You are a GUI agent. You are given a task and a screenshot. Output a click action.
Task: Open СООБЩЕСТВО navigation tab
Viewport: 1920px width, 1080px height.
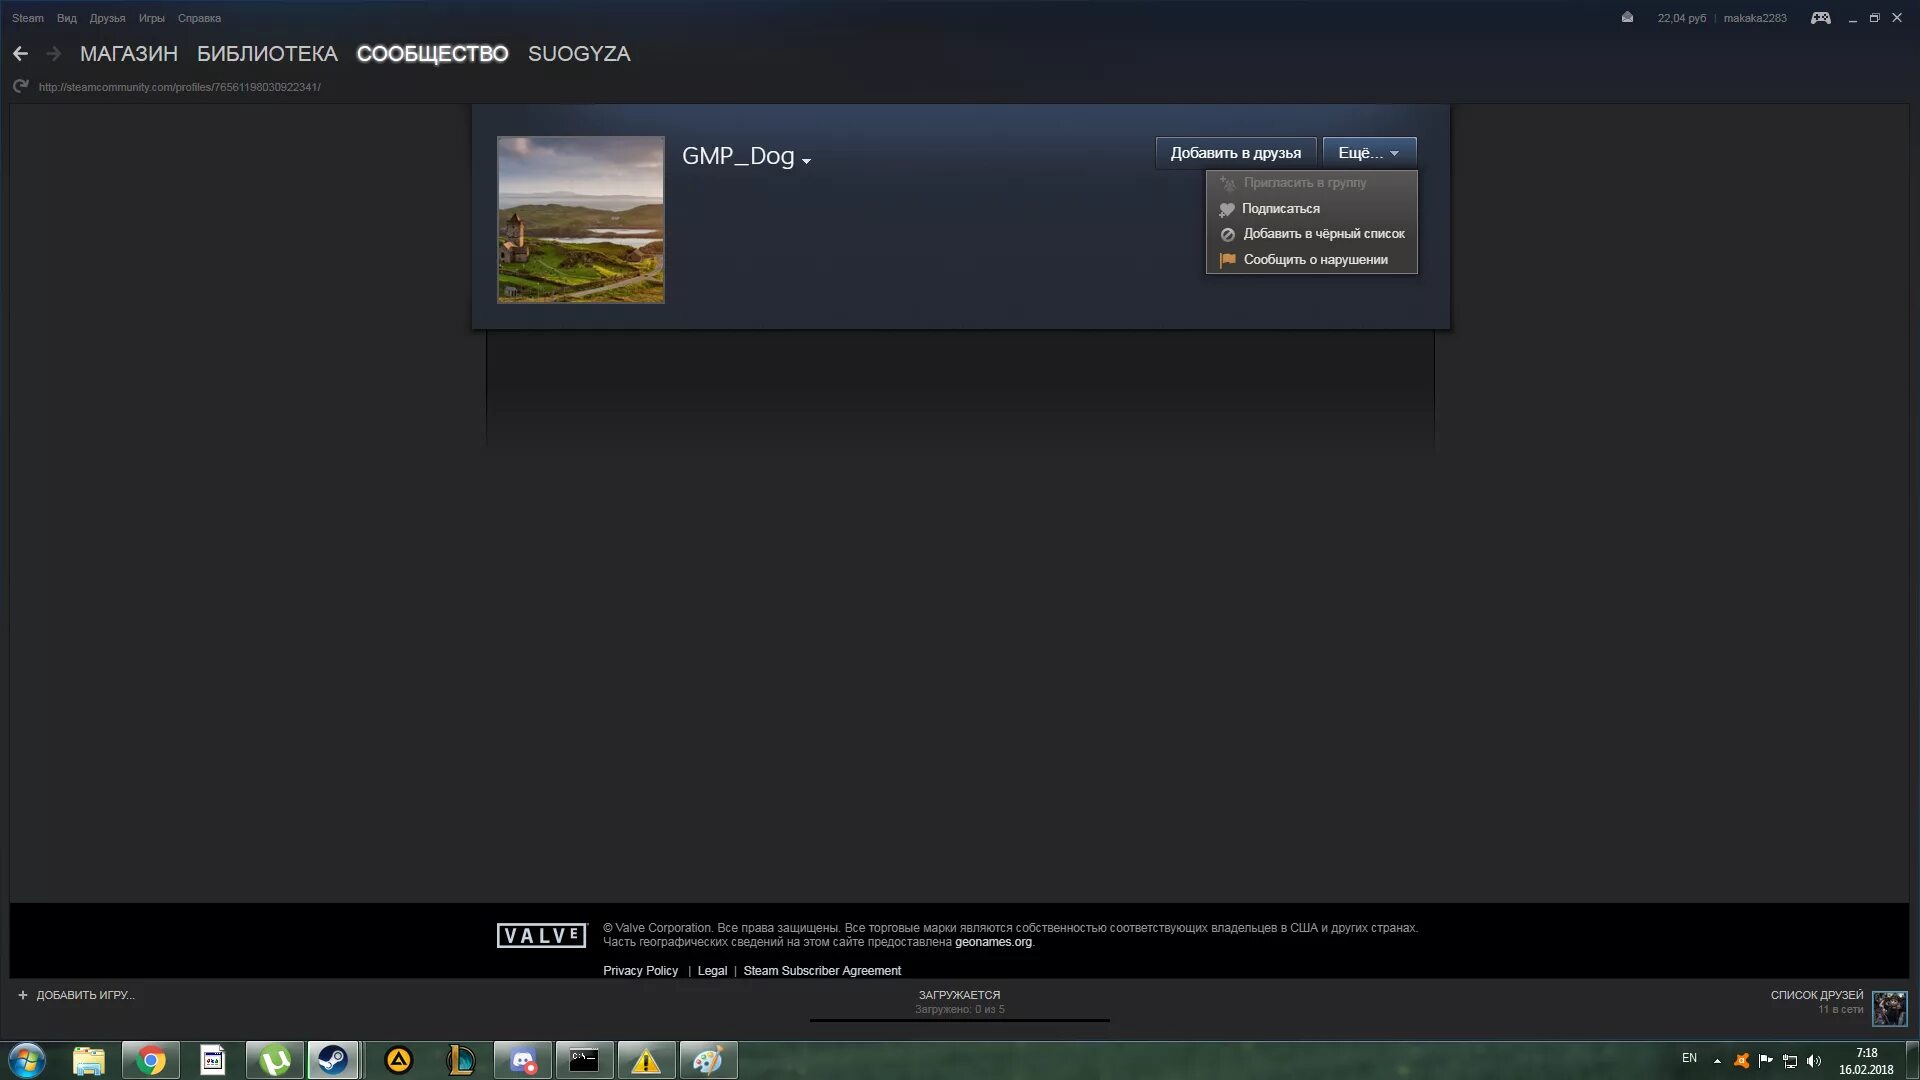tap(431, 53)
